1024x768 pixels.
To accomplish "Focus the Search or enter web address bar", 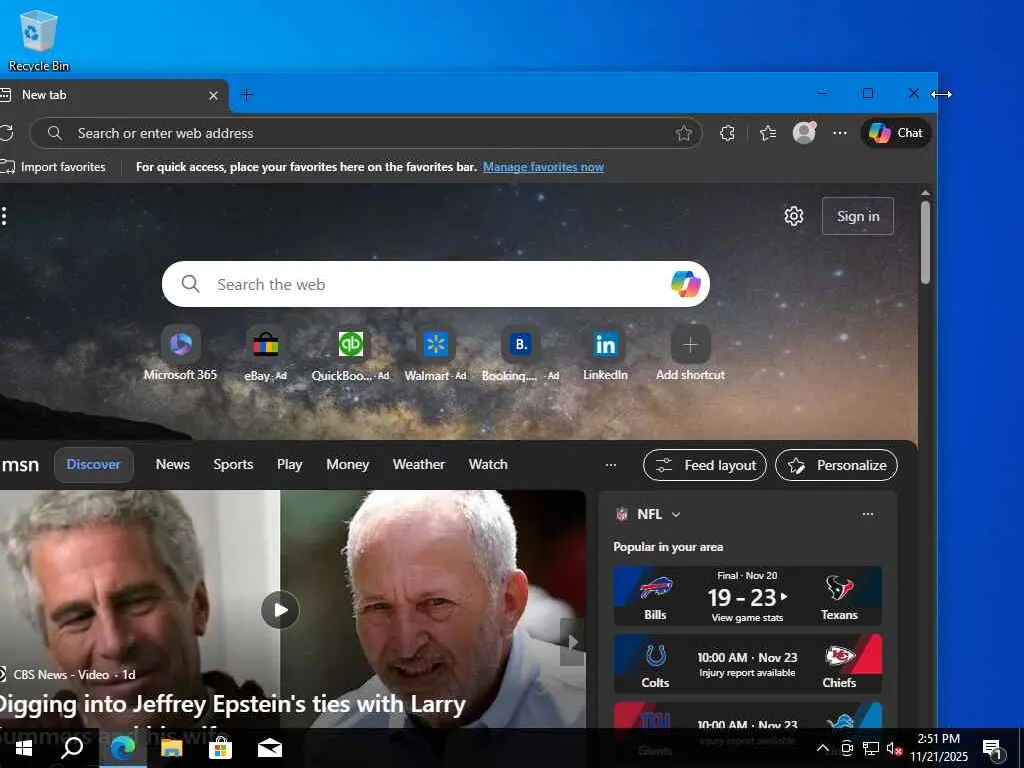I will (366, 133).
